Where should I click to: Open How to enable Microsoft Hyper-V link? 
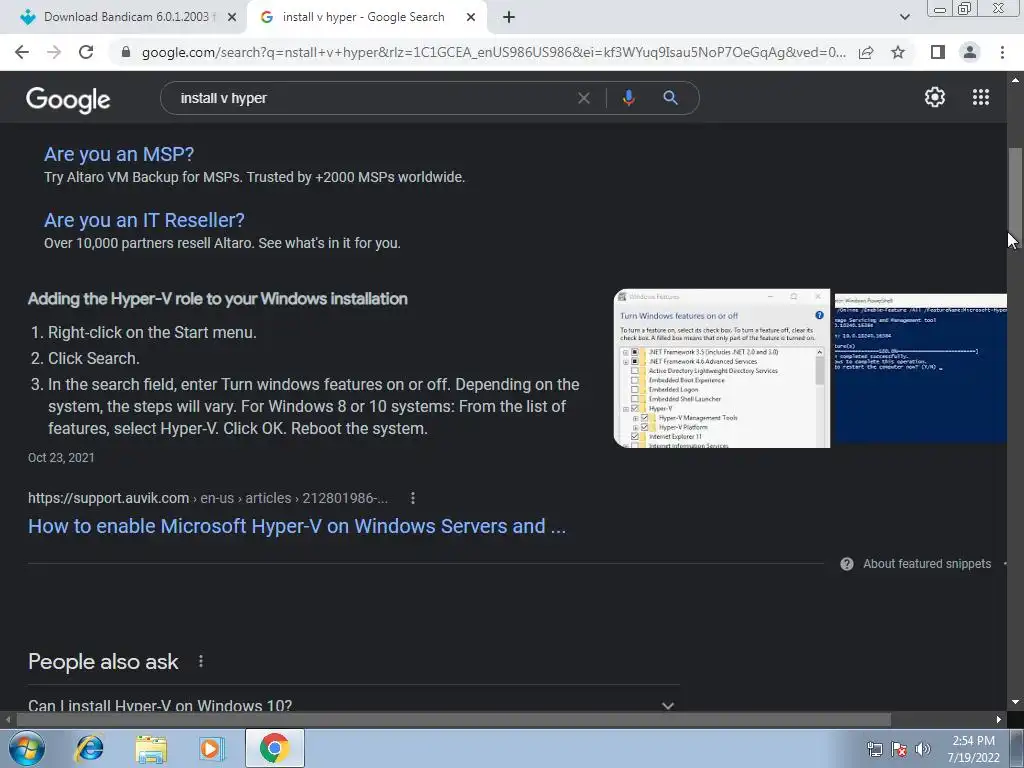coord(297,526)
